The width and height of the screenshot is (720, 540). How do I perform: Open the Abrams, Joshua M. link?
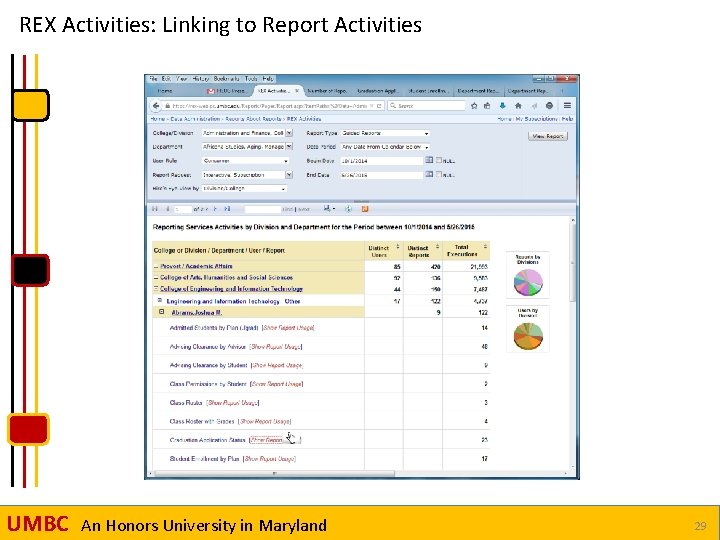[x=197, y=313]
